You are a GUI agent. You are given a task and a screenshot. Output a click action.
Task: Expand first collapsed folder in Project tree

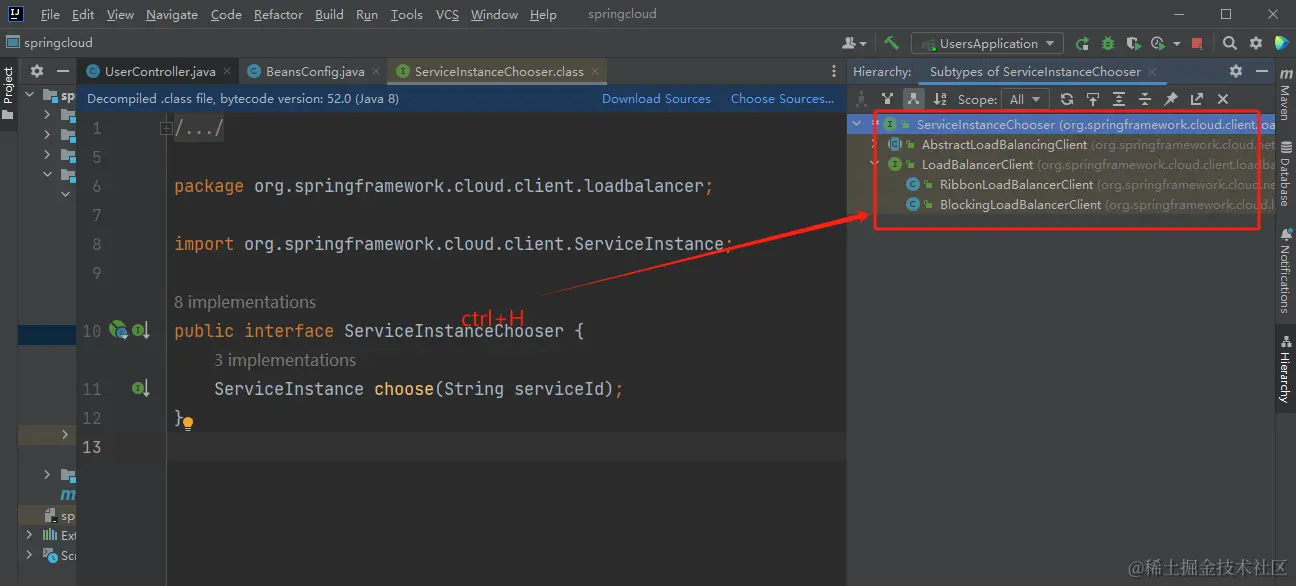tap(47, 114)
